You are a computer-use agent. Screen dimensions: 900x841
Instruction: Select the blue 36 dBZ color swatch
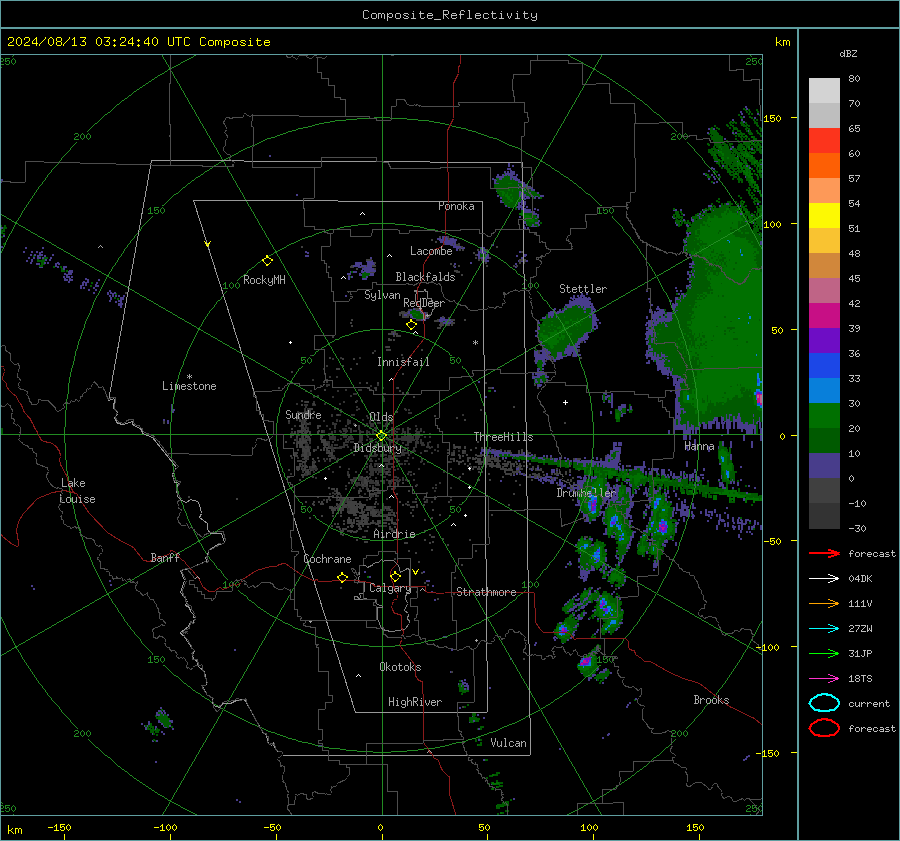pos(824,366)
